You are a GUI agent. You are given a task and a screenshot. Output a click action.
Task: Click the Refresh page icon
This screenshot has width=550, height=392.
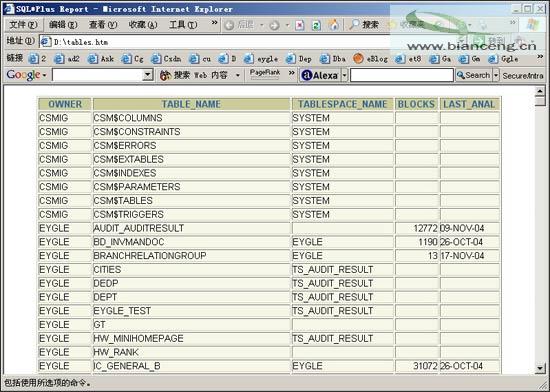click(x=316, y=25)
